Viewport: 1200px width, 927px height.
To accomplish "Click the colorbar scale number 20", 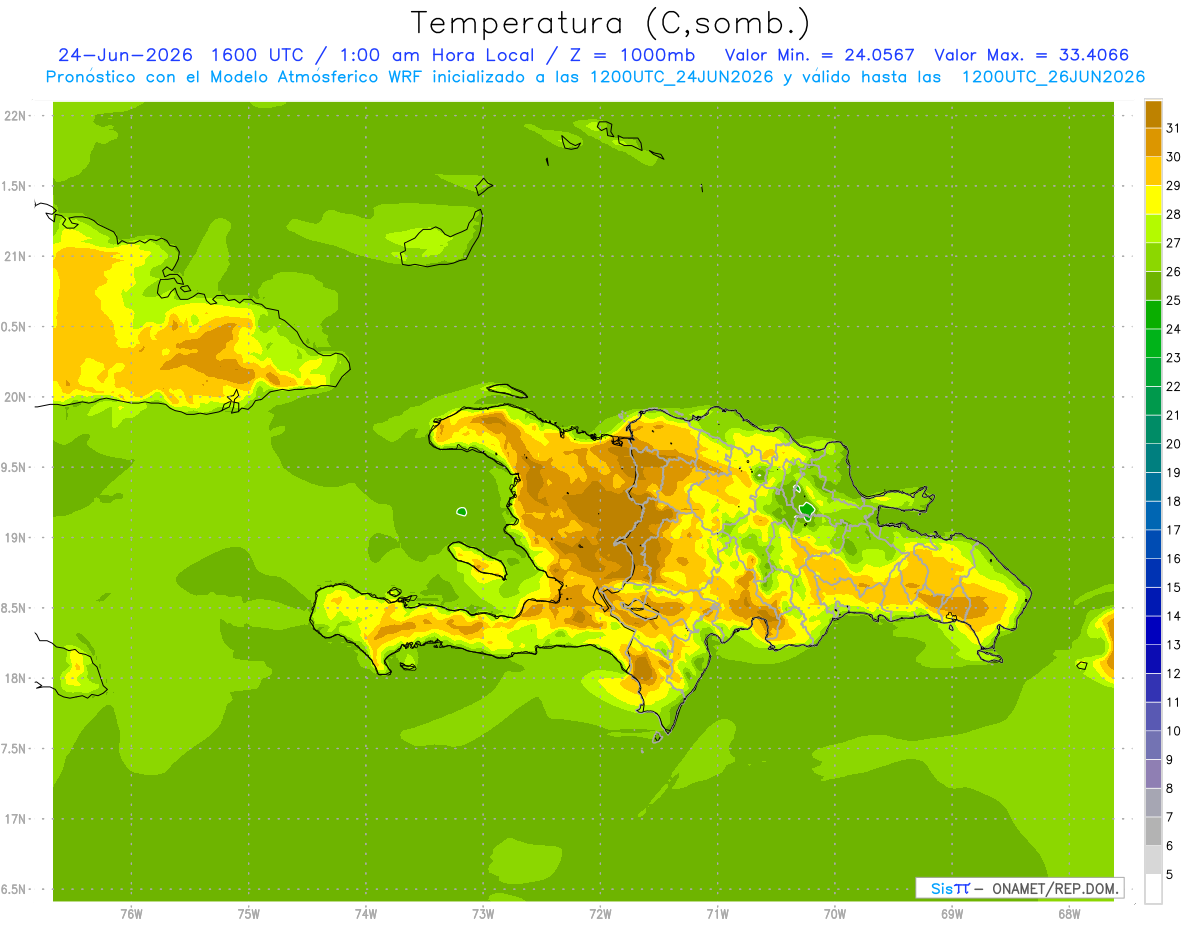I will click(1174, 444).
